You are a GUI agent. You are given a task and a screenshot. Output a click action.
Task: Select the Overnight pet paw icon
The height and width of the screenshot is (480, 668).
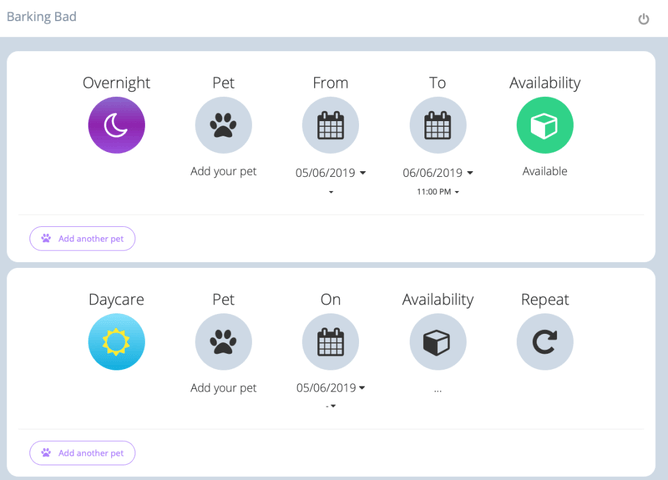pyautogui.click(x=223, y=125)
